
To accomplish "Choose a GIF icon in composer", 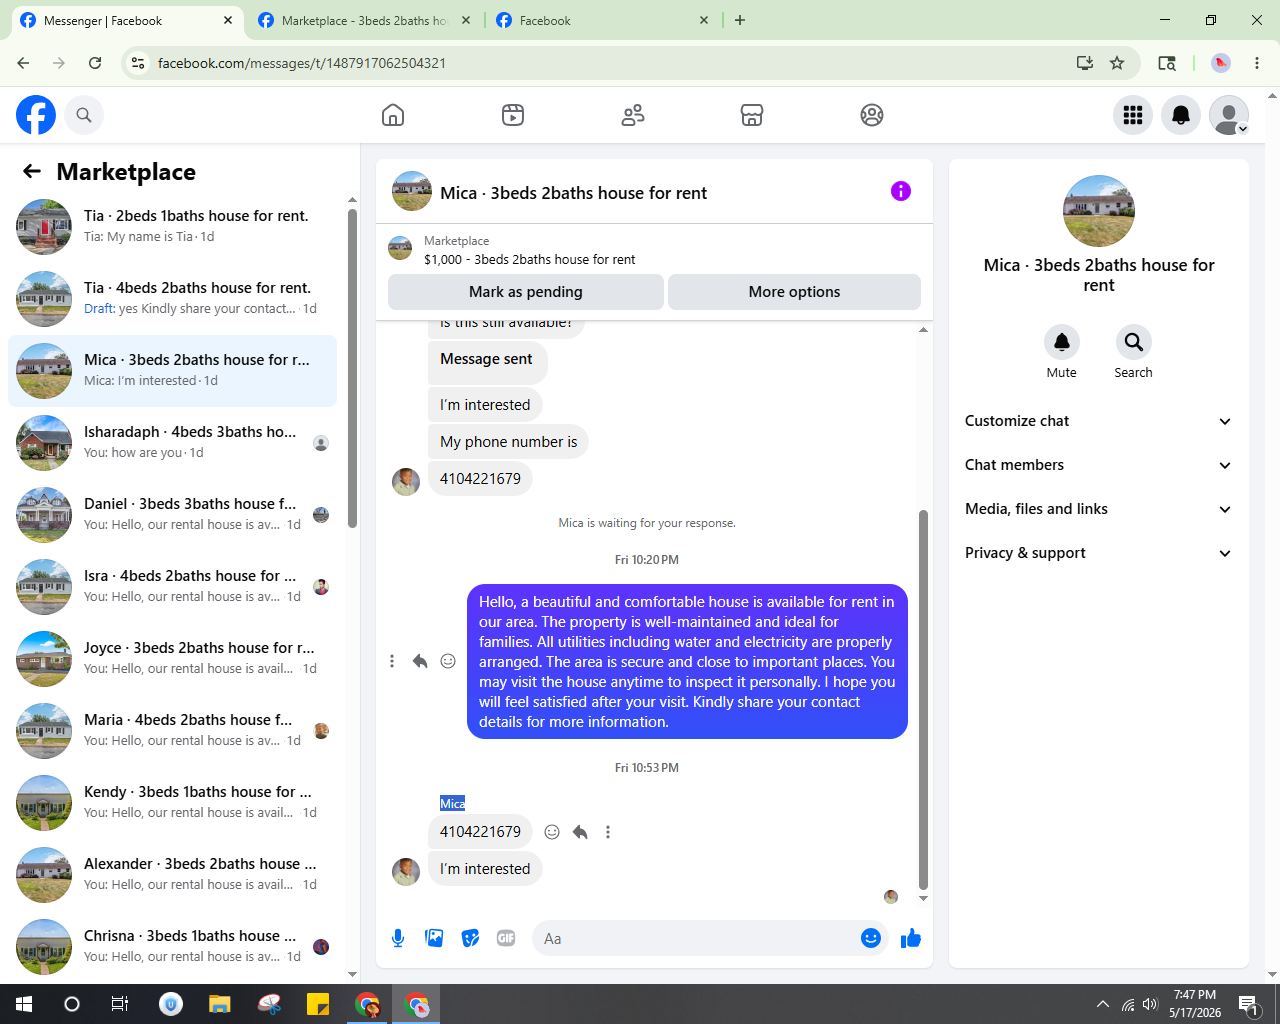I will pyautogui.click(x=506, y=938).
